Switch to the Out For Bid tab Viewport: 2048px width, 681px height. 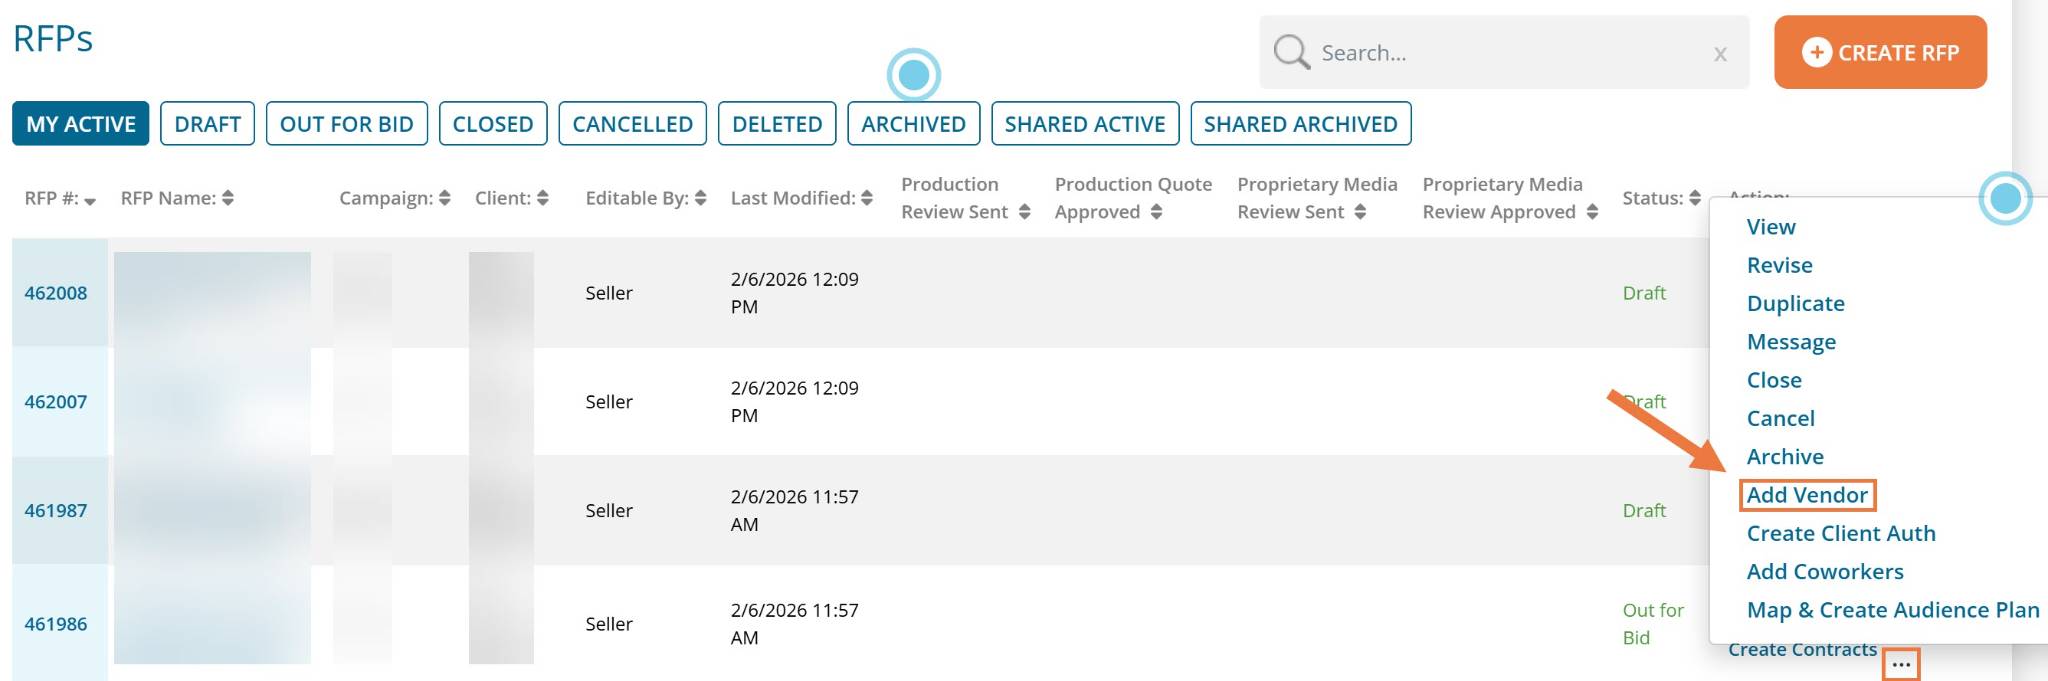(346, 124)
